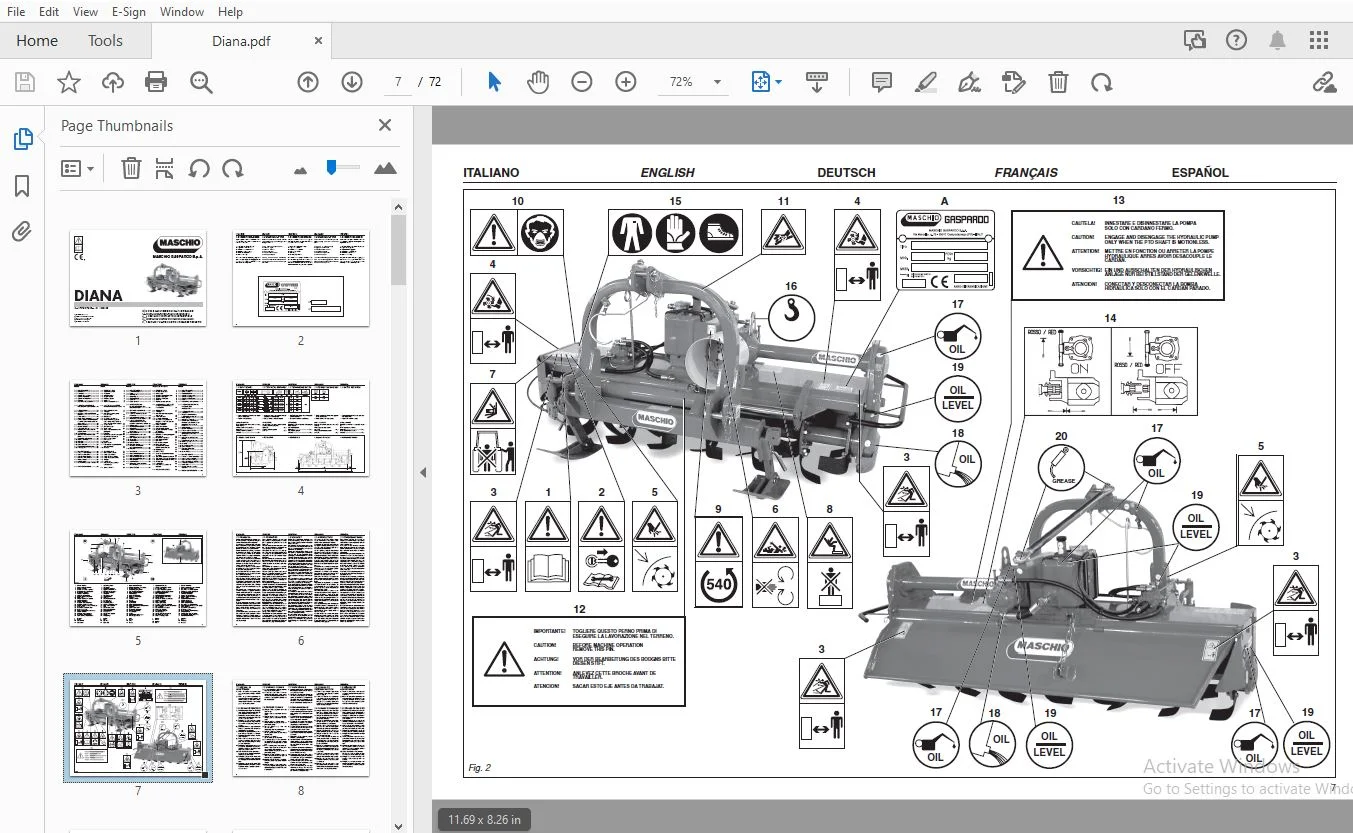Click the print pages icon in thumbnails panel

coord(165,168)
